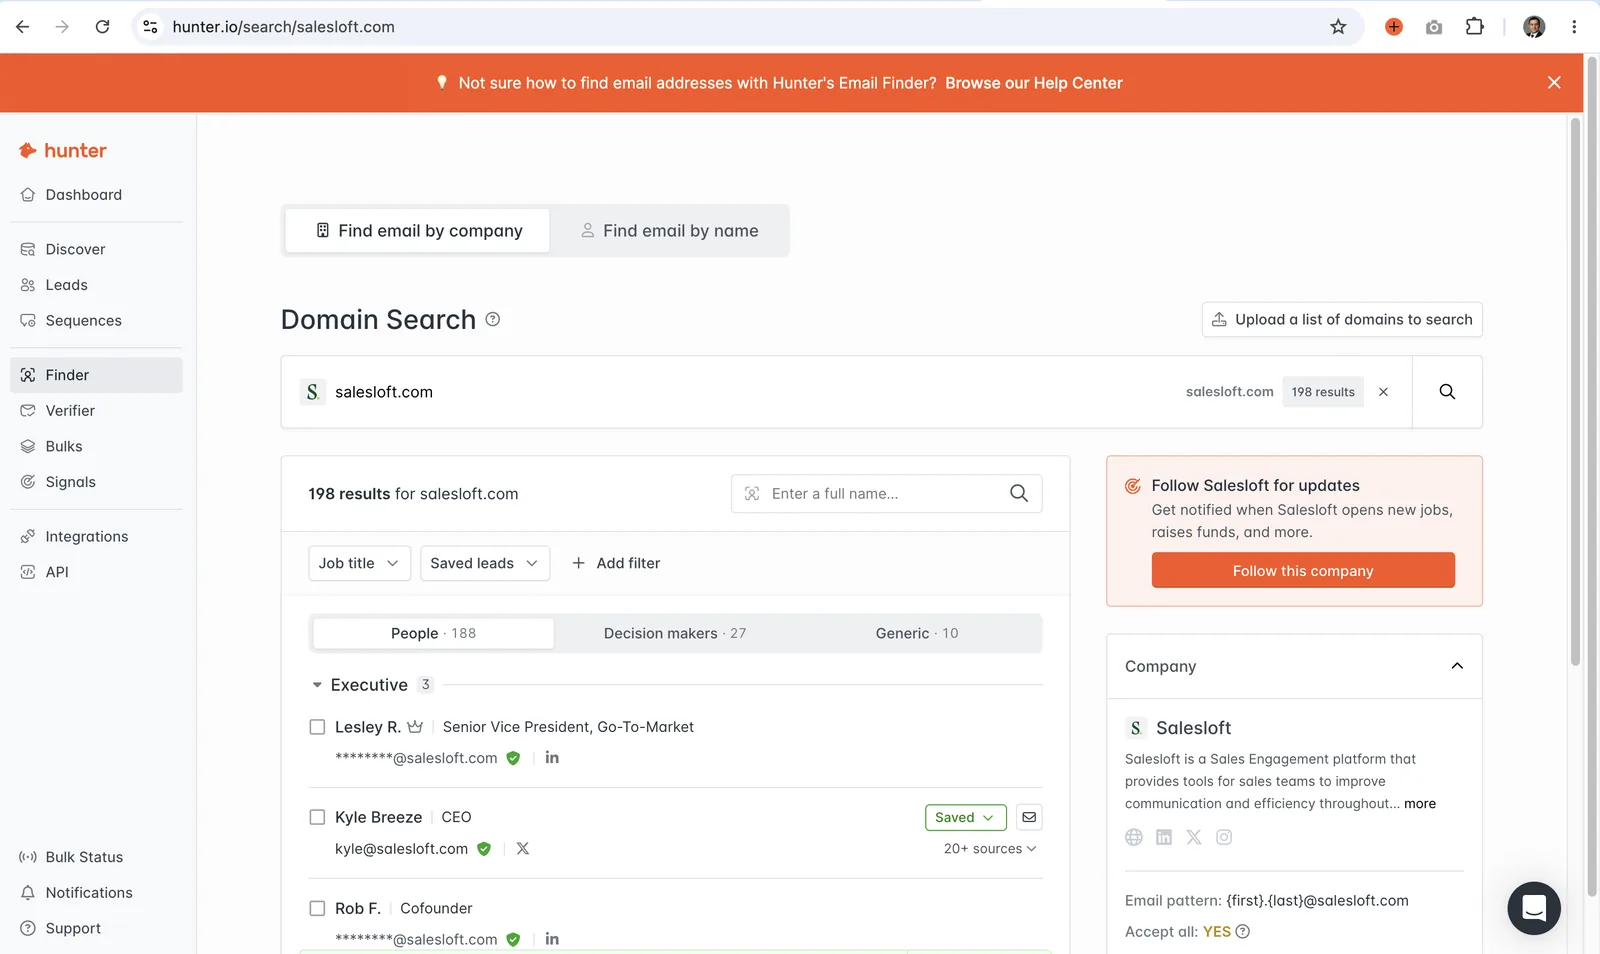
Task: Click the browser back arrow
Action: coord(22,27)
